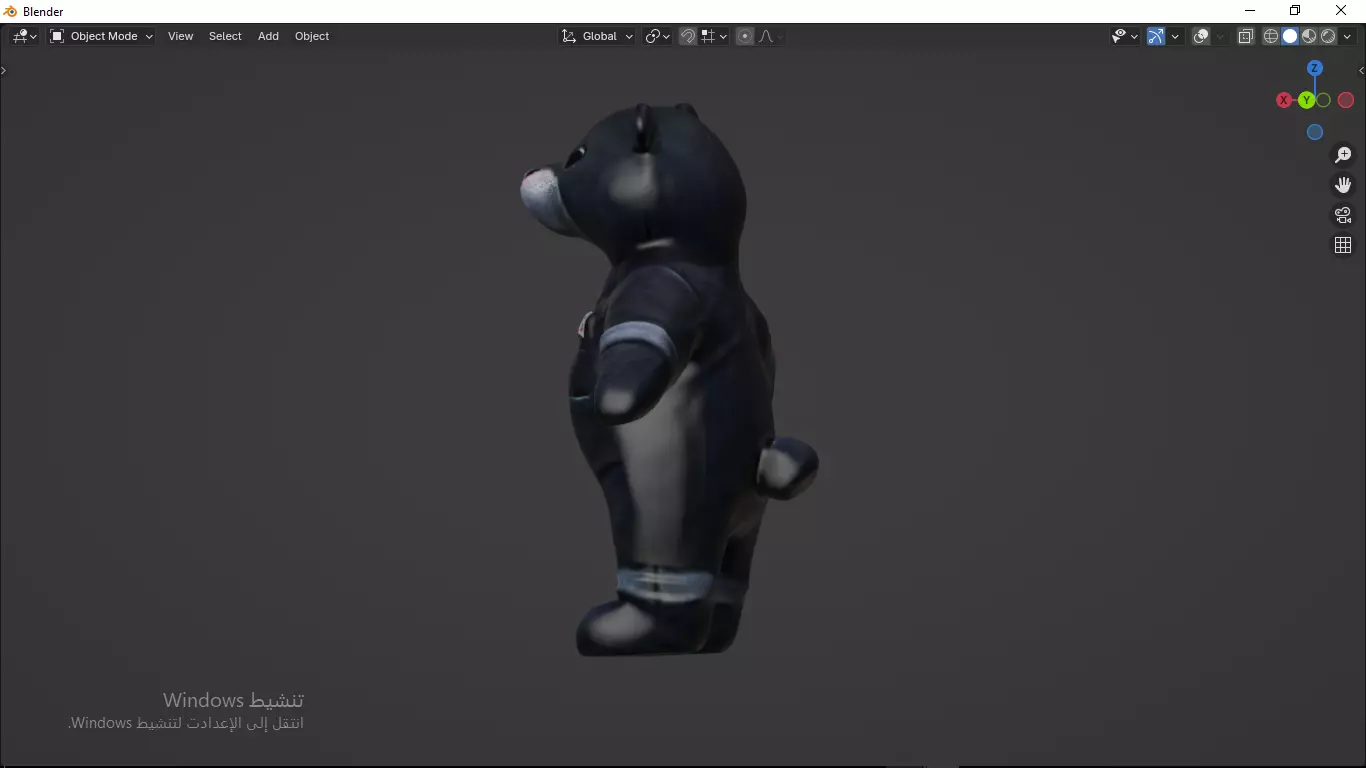Viewport: 1366px width, 768px height.
Task: Click the zoom magnifier viewport icon
Action: 1343,155
